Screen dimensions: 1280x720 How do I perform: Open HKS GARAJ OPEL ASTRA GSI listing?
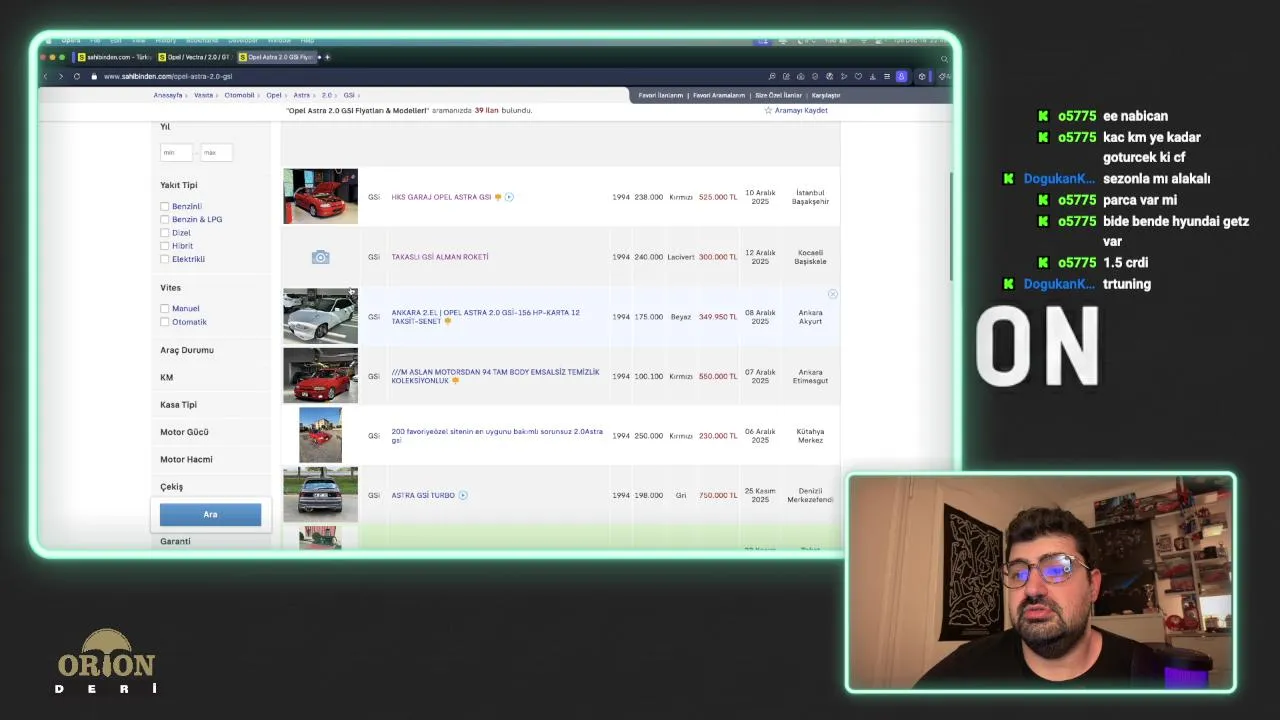pos(441,197)
